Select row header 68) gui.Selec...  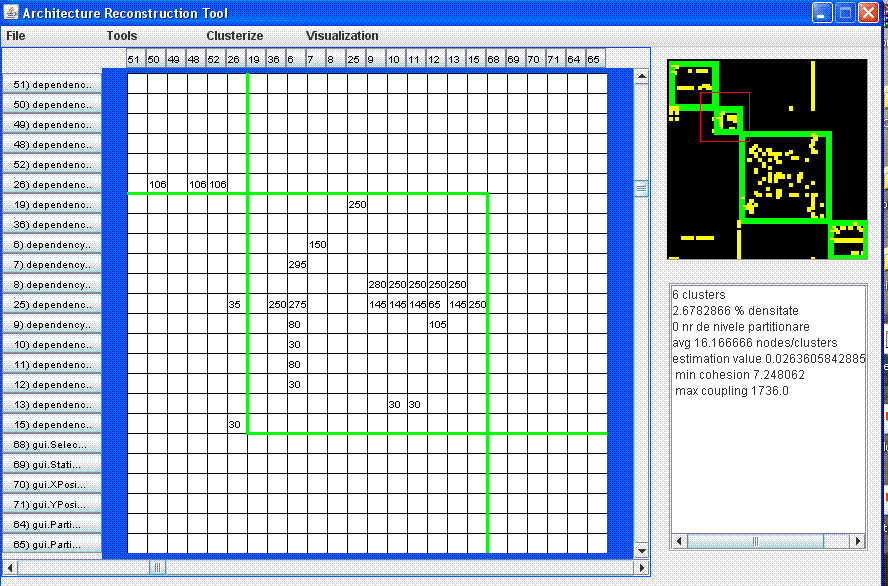[52, 445]
